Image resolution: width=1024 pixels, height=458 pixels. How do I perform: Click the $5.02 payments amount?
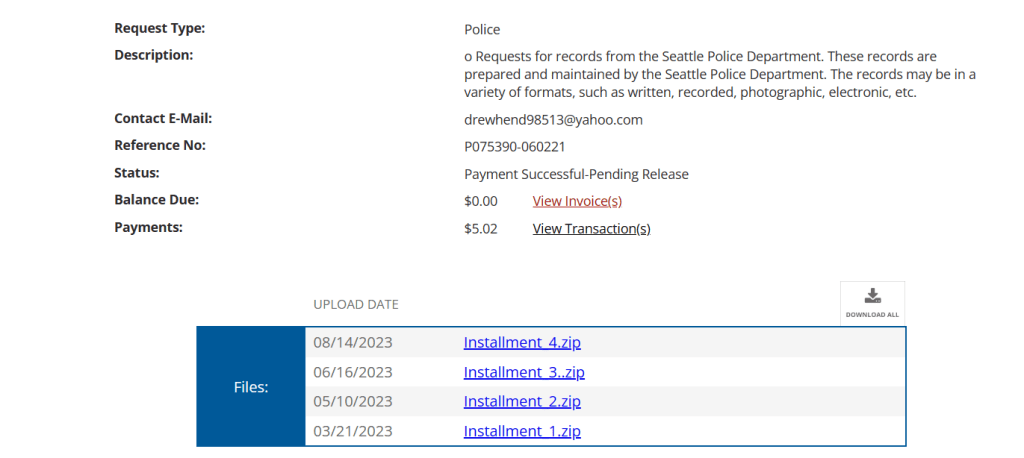click(481, 229)
